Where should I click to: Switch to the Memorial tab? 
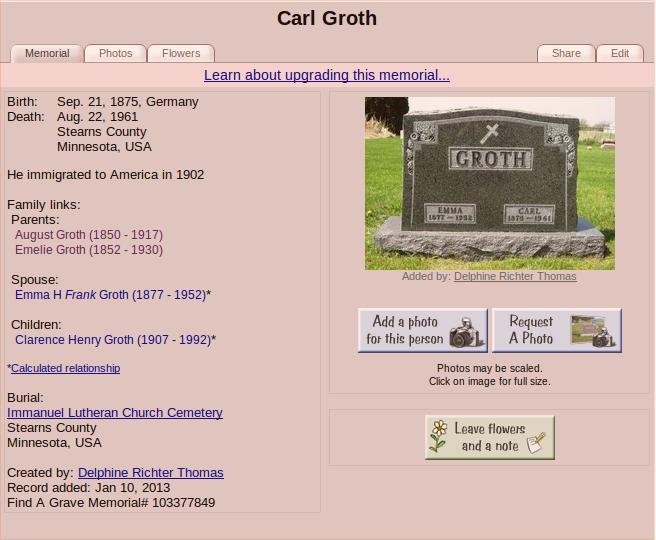(47, 53)
